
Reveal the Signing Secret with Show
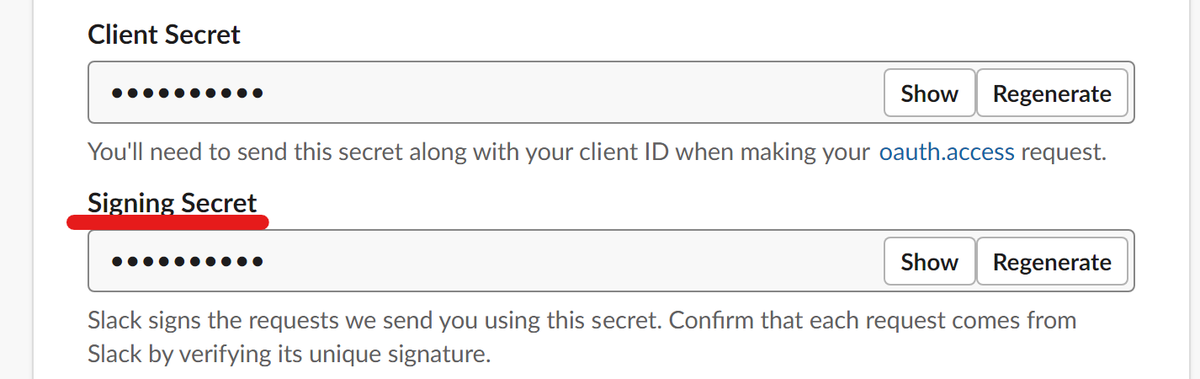[929, 262]
